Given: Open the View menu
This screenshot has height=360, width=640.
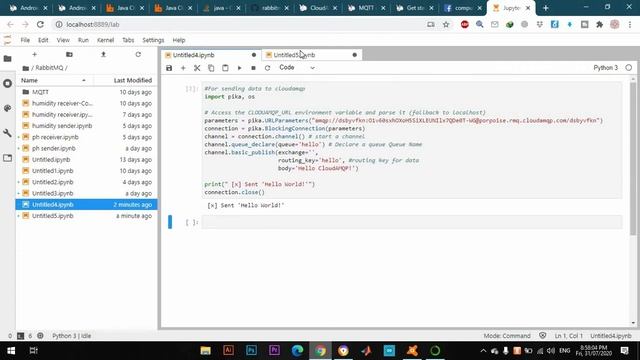Looking at the screenshot, I should point(63,40).
